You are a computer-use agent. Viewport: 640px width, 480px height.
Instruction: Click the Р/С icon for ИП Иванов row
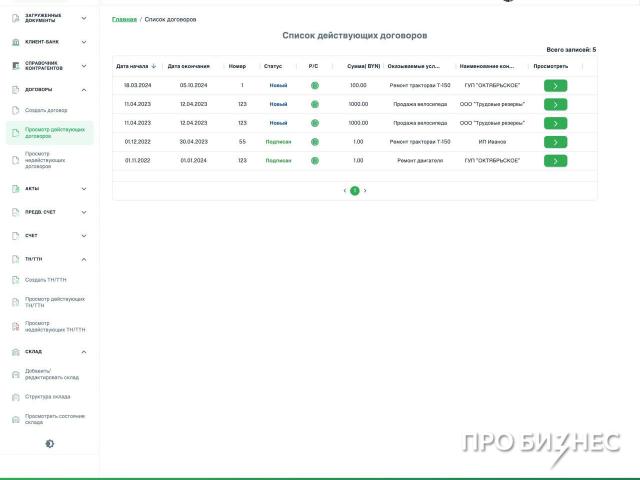[314, 142]
